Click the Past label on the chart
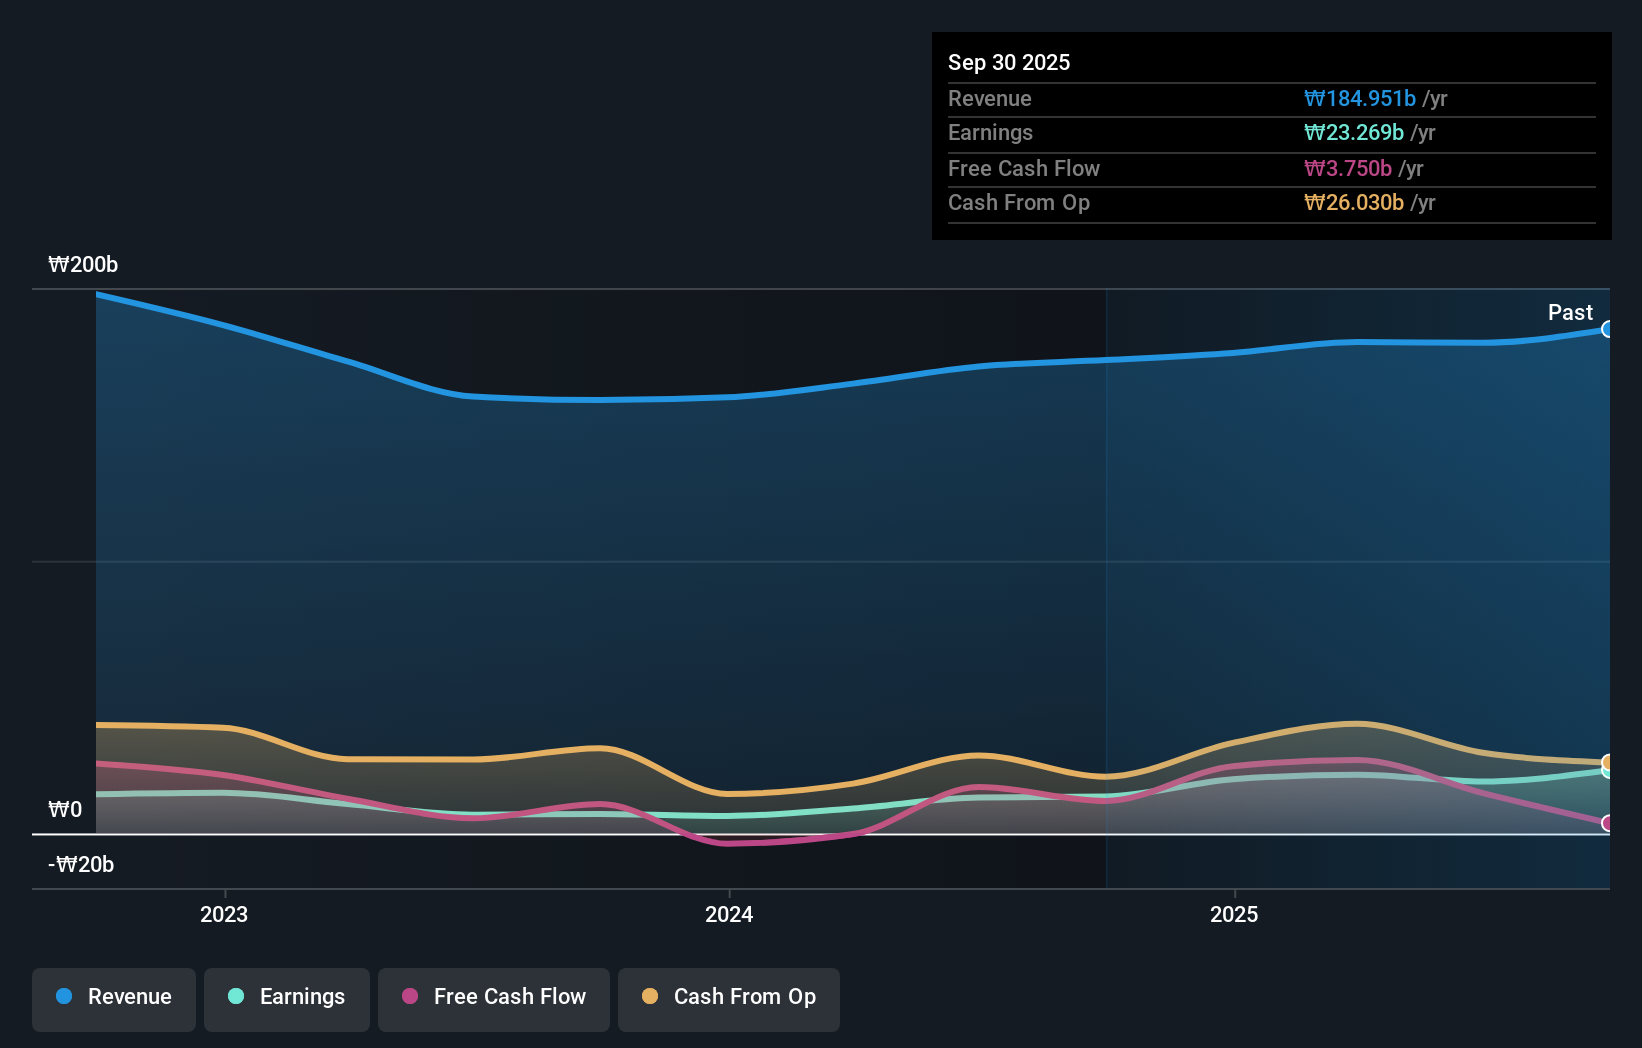Screen dimensions: 1642x1048 (1569, 312)
